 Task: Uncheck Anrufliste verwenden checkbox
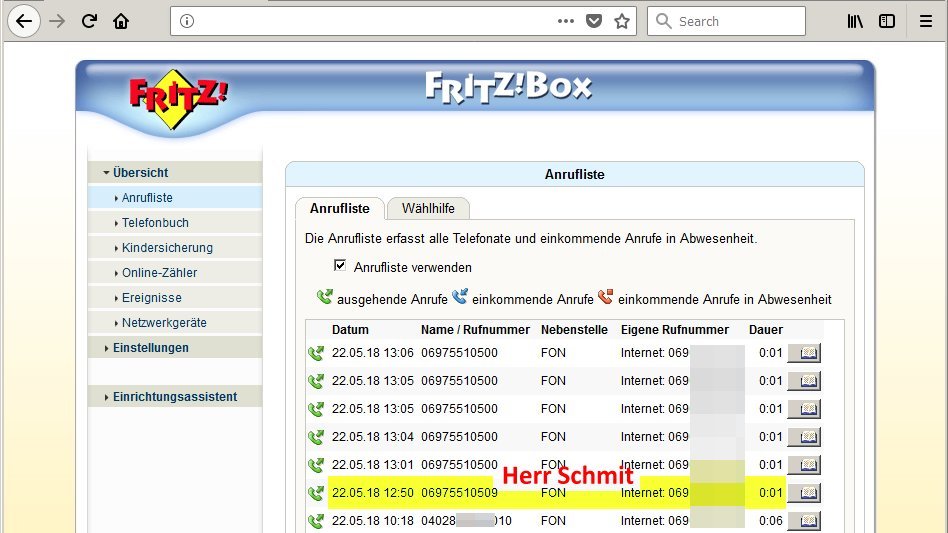click(340, 265)
